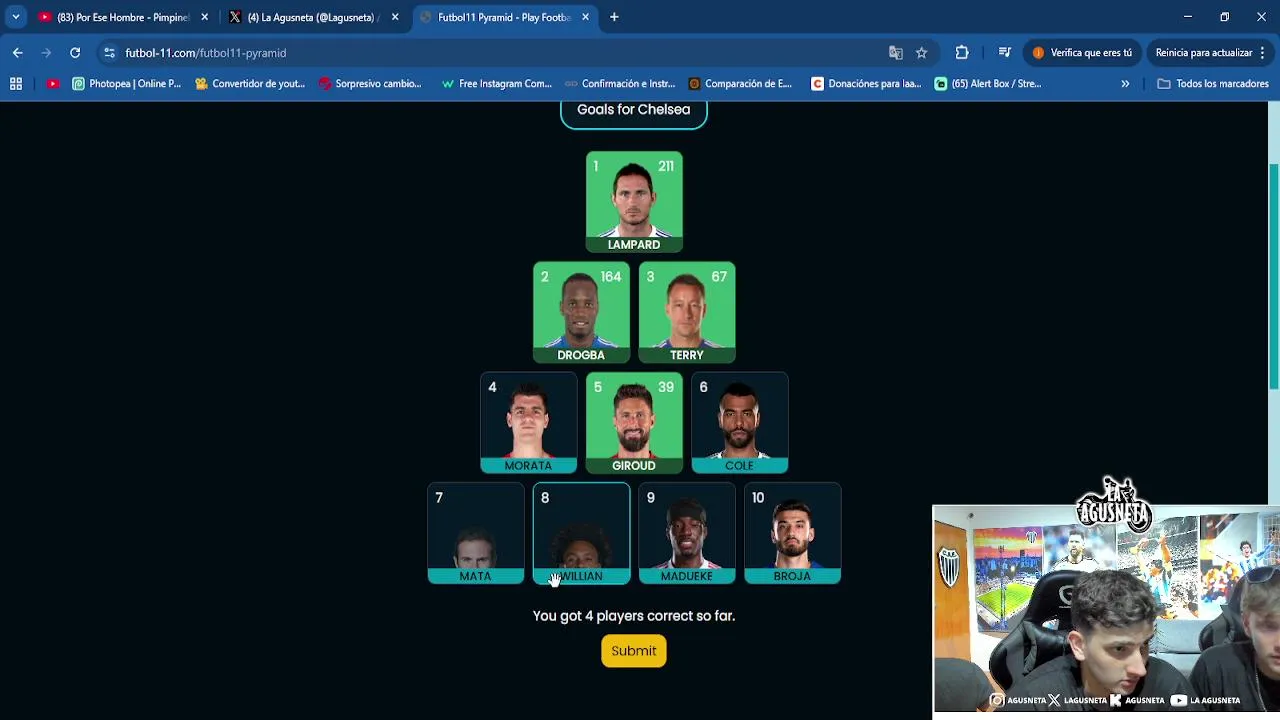Open the Free Instagram Com... bookmark
This screenshot has width=1280, height=720.
496,84
